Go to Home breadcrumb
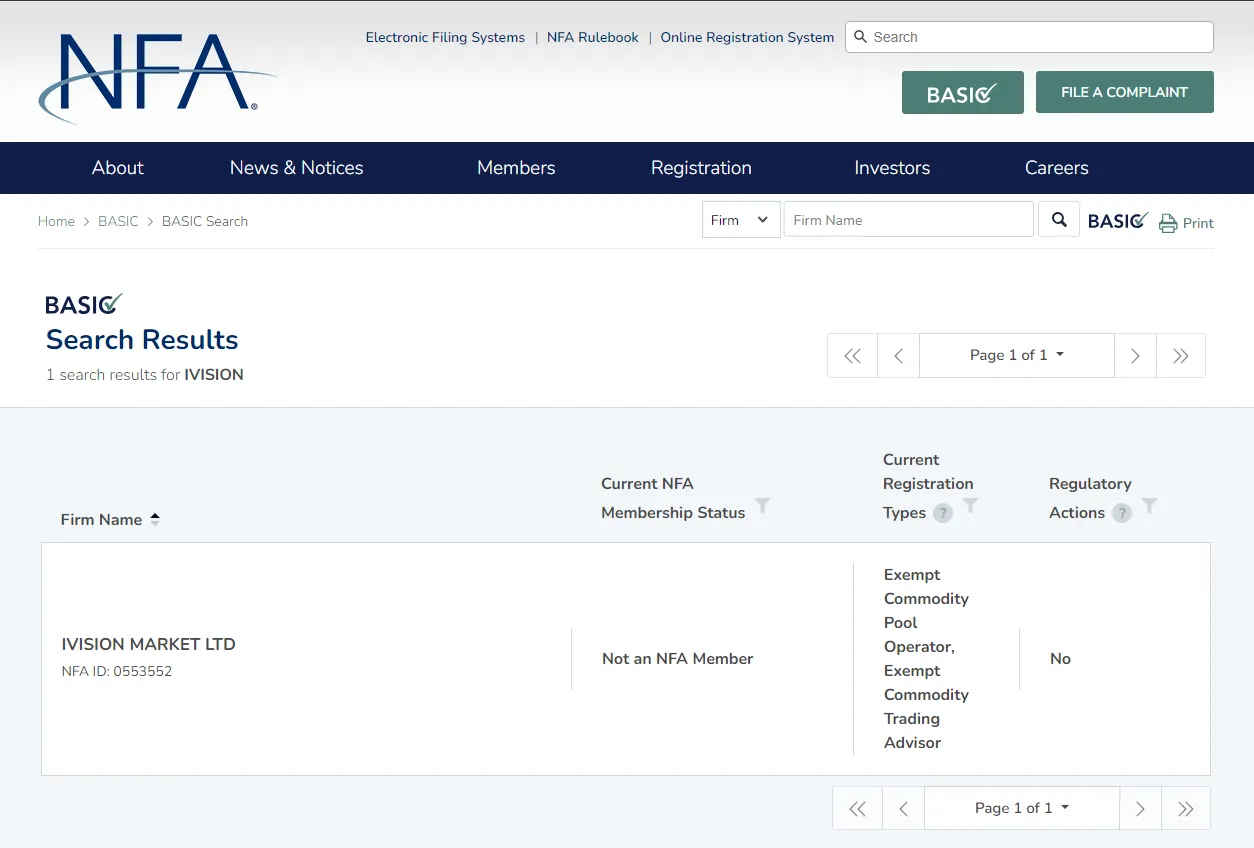 (56, 221)
